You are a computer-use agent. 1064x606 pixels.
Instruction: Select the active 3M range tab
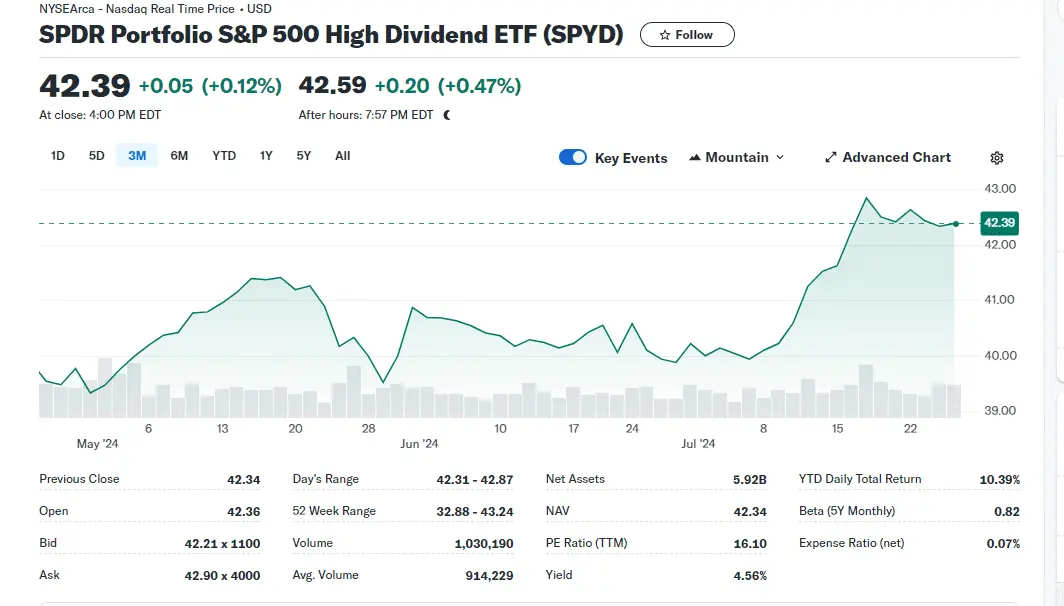click(x=137, y=156)
